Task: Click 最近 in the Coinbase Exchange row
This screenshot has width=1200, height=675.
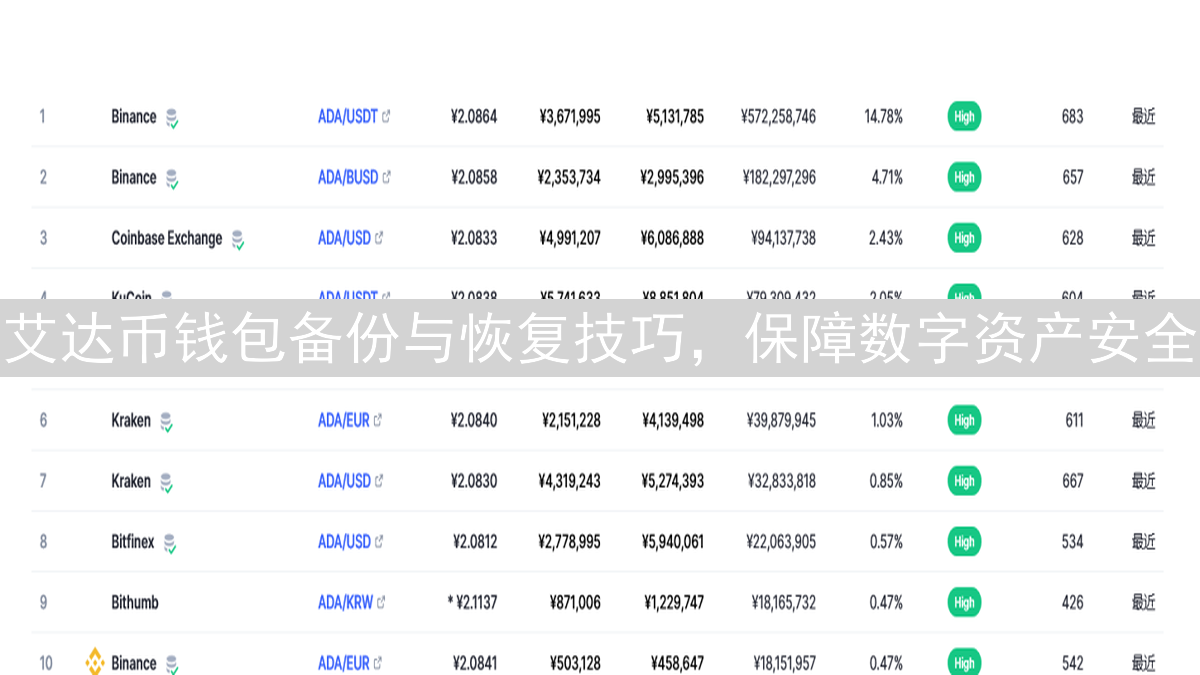Action: coord(1143,238)
